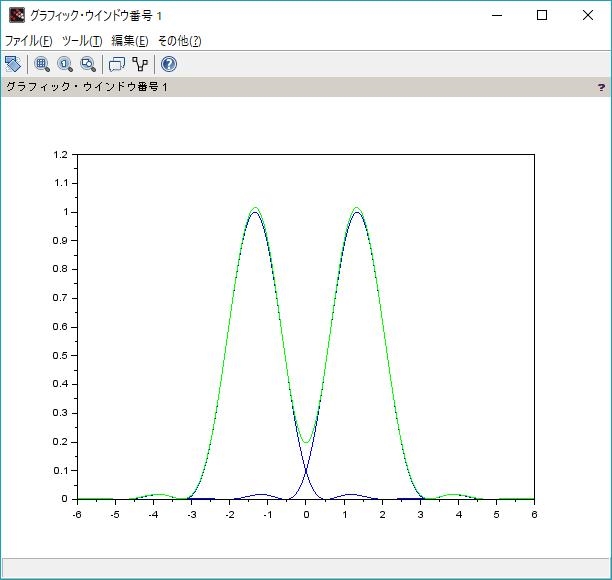The width and height of the screenshot is (612, 580).
Task: Click the y-axis label 0.5
Action: click(x=60, y=356)
